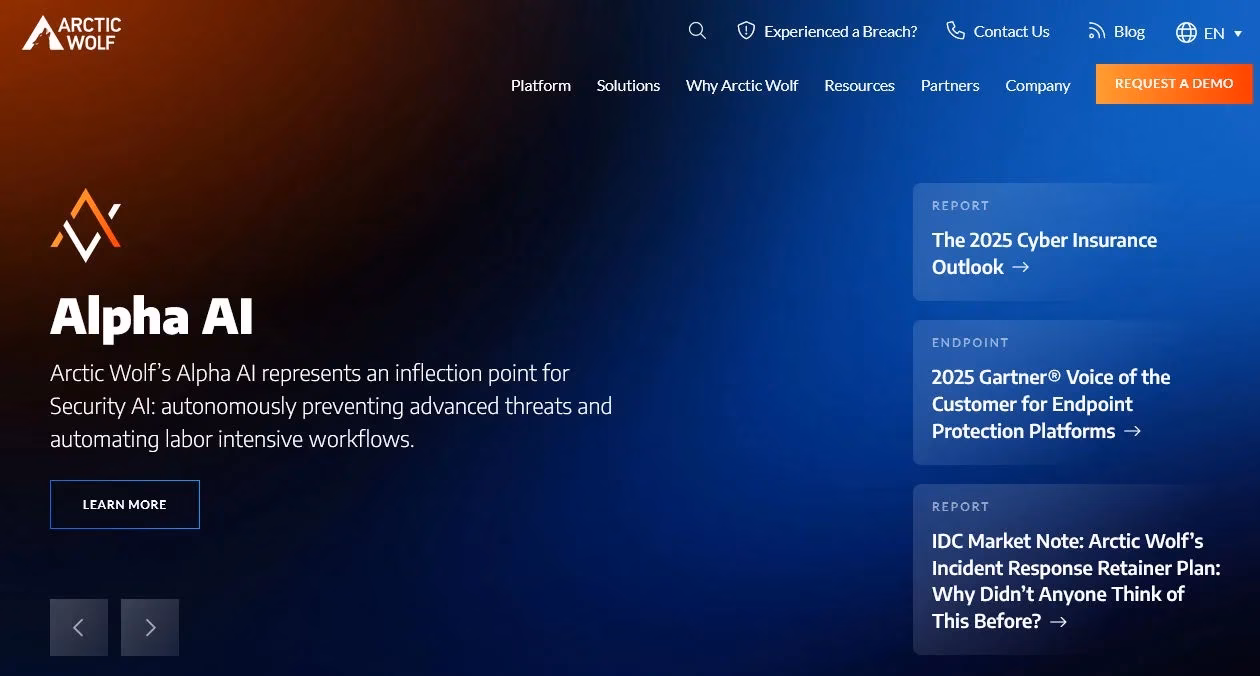The width and height of the screenshot is (1260, 676).
Task: Open the Resources menu
Action: point(859,85)
